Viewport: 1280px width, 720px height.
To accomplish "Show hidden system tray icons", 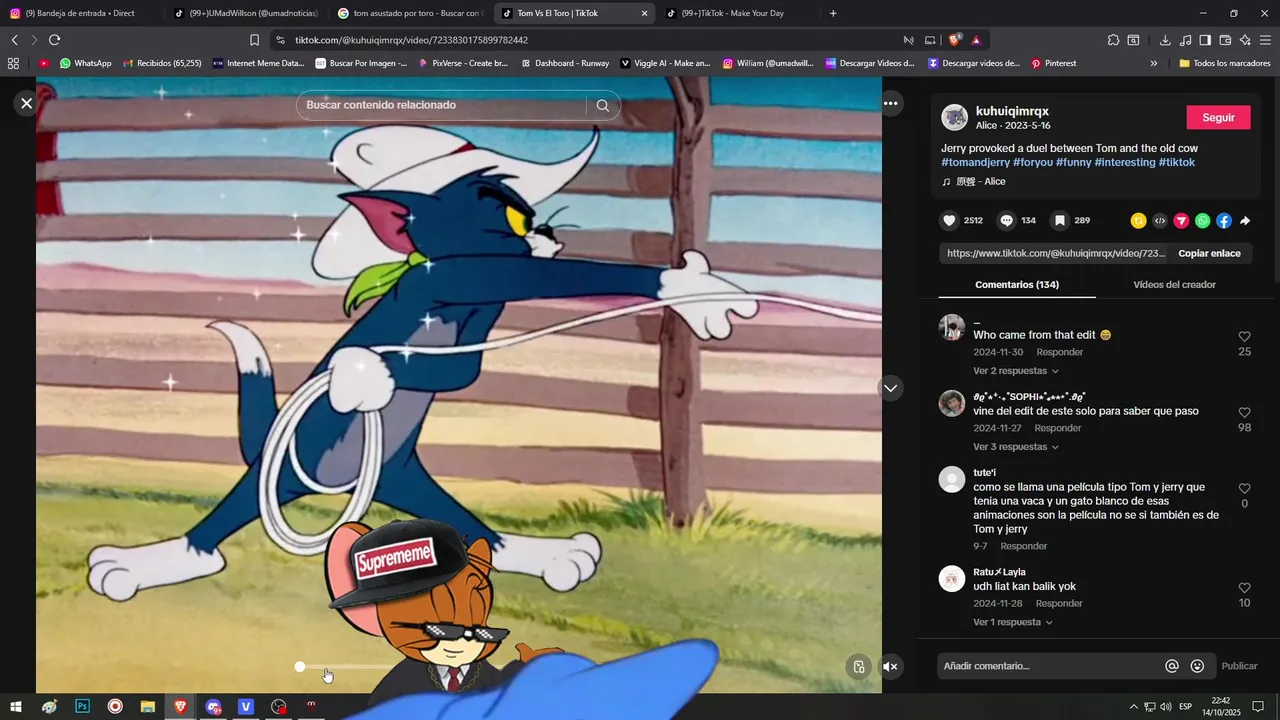I will [x=1132, y=706].
